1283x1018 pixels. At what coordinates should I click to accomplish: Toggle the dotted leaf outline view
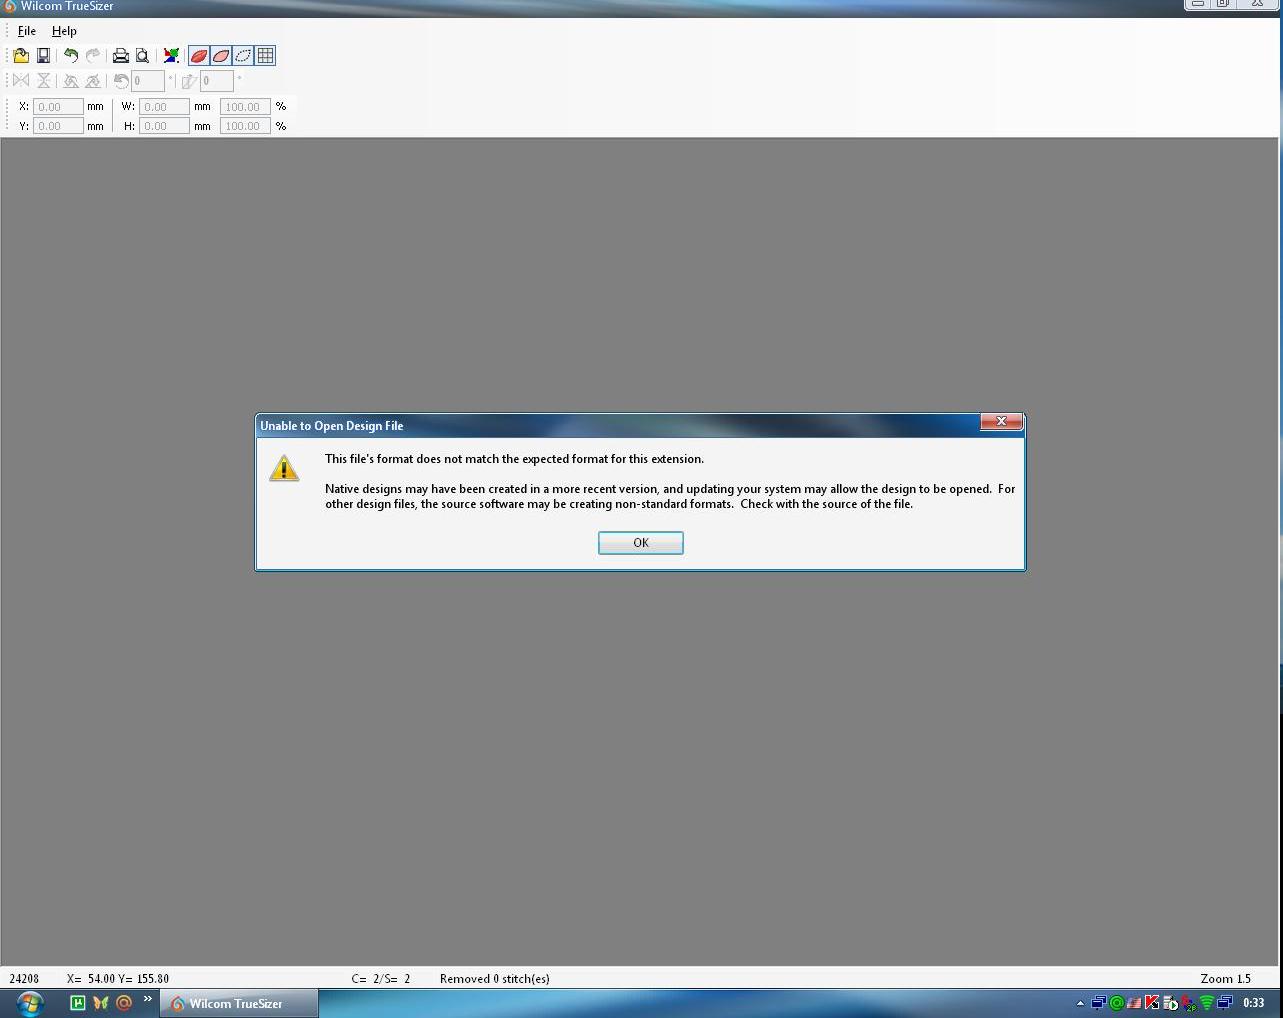click(x=243, y=56)
